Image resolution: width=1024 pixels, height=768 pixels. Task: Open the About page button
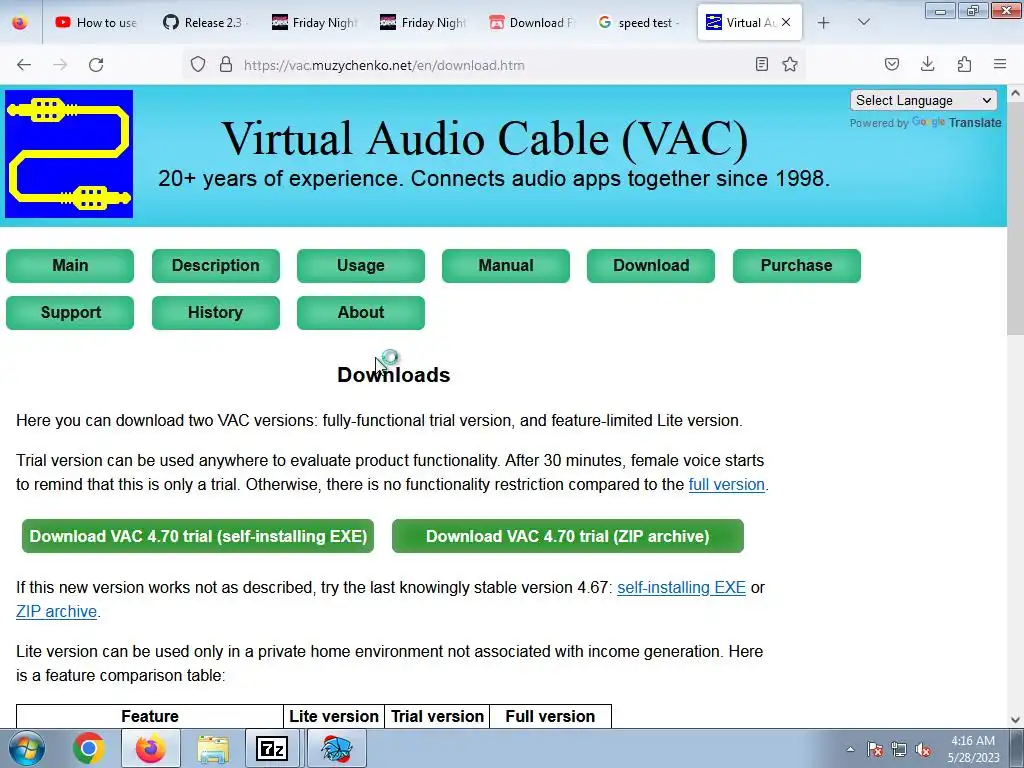(360, 313)
